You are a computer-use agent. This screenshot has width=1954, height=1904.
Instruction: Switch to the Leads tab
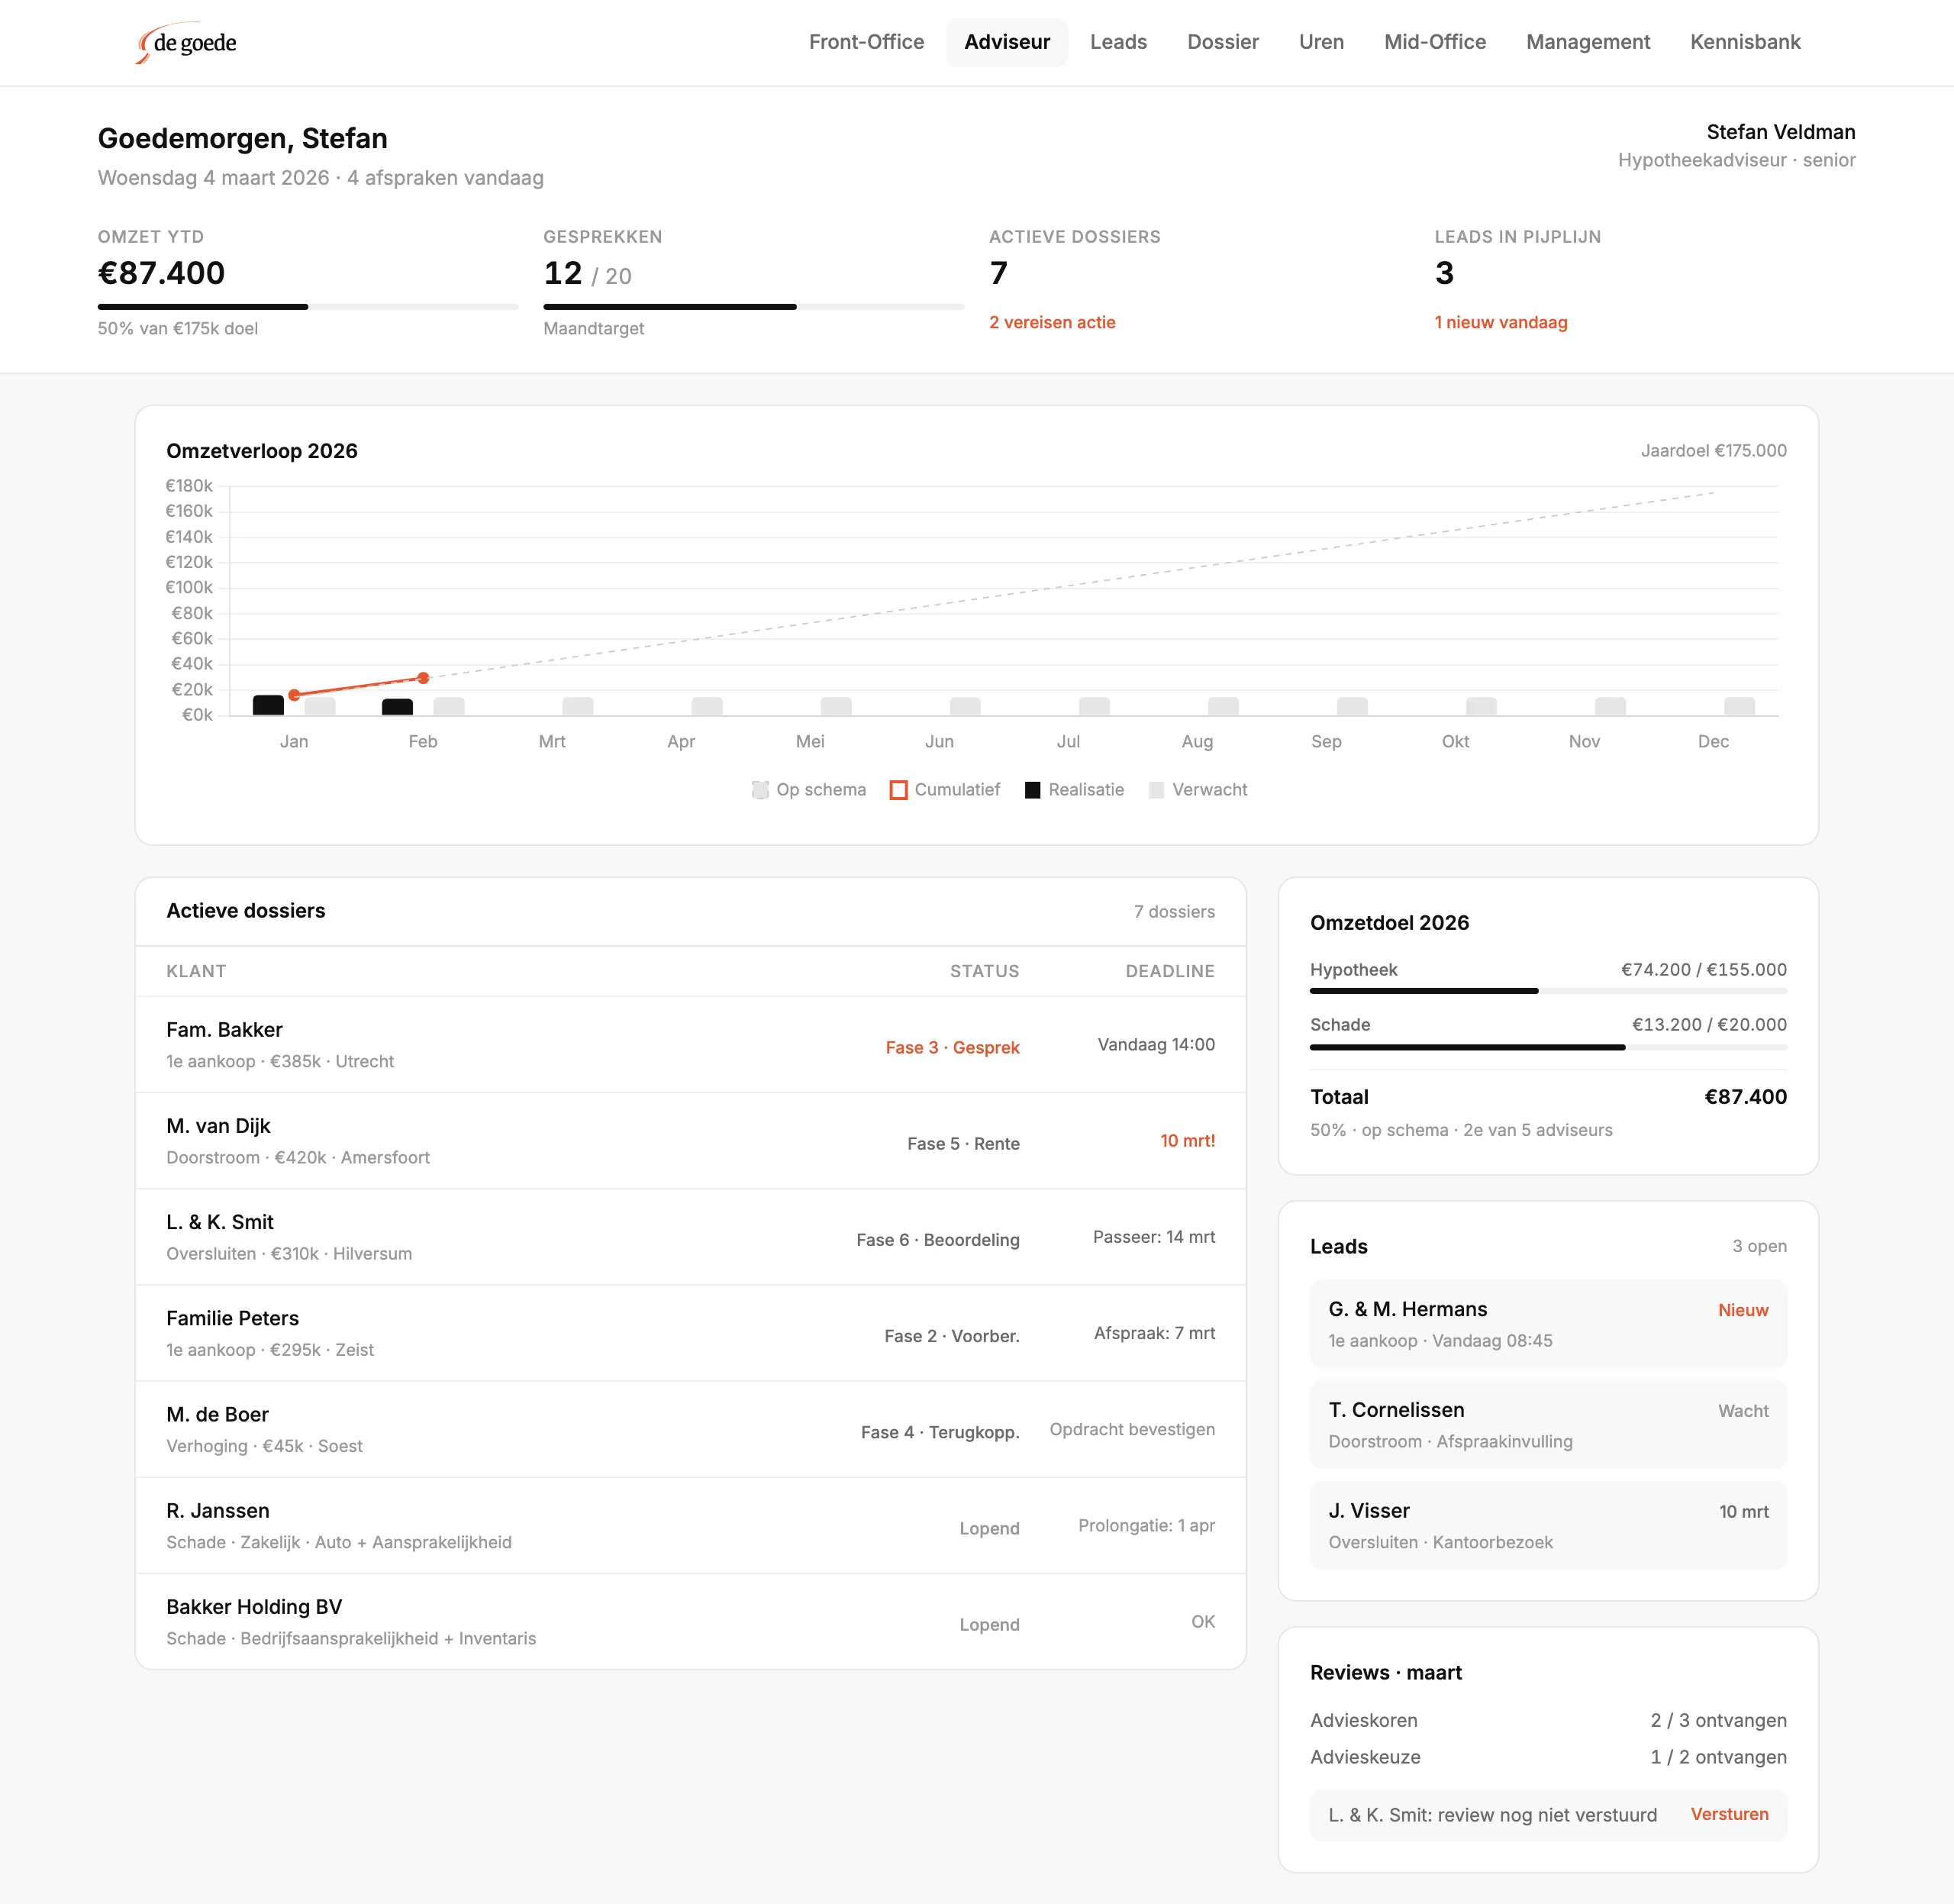pyautogui.click(x=1118, y=42)
